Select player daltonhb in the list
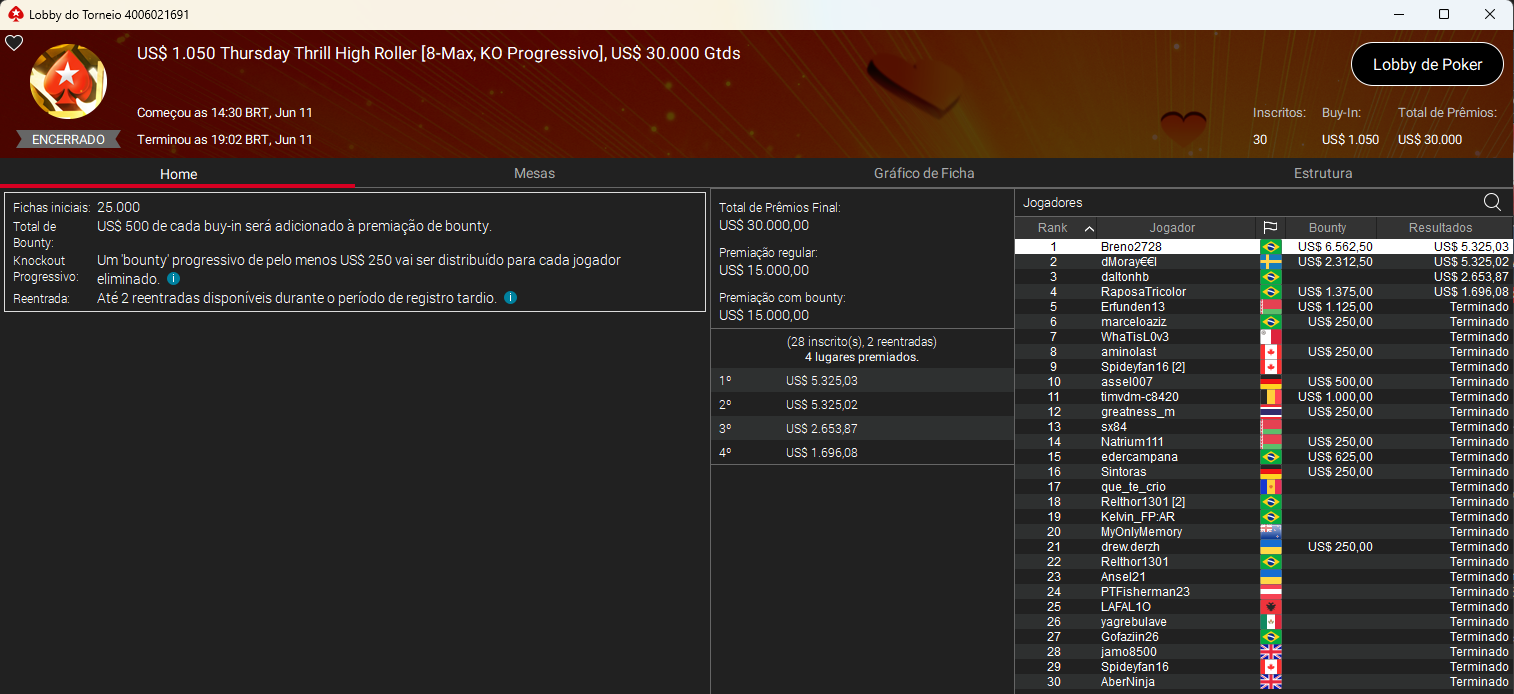The image size is (1514, 694). tap(1263, 276)
